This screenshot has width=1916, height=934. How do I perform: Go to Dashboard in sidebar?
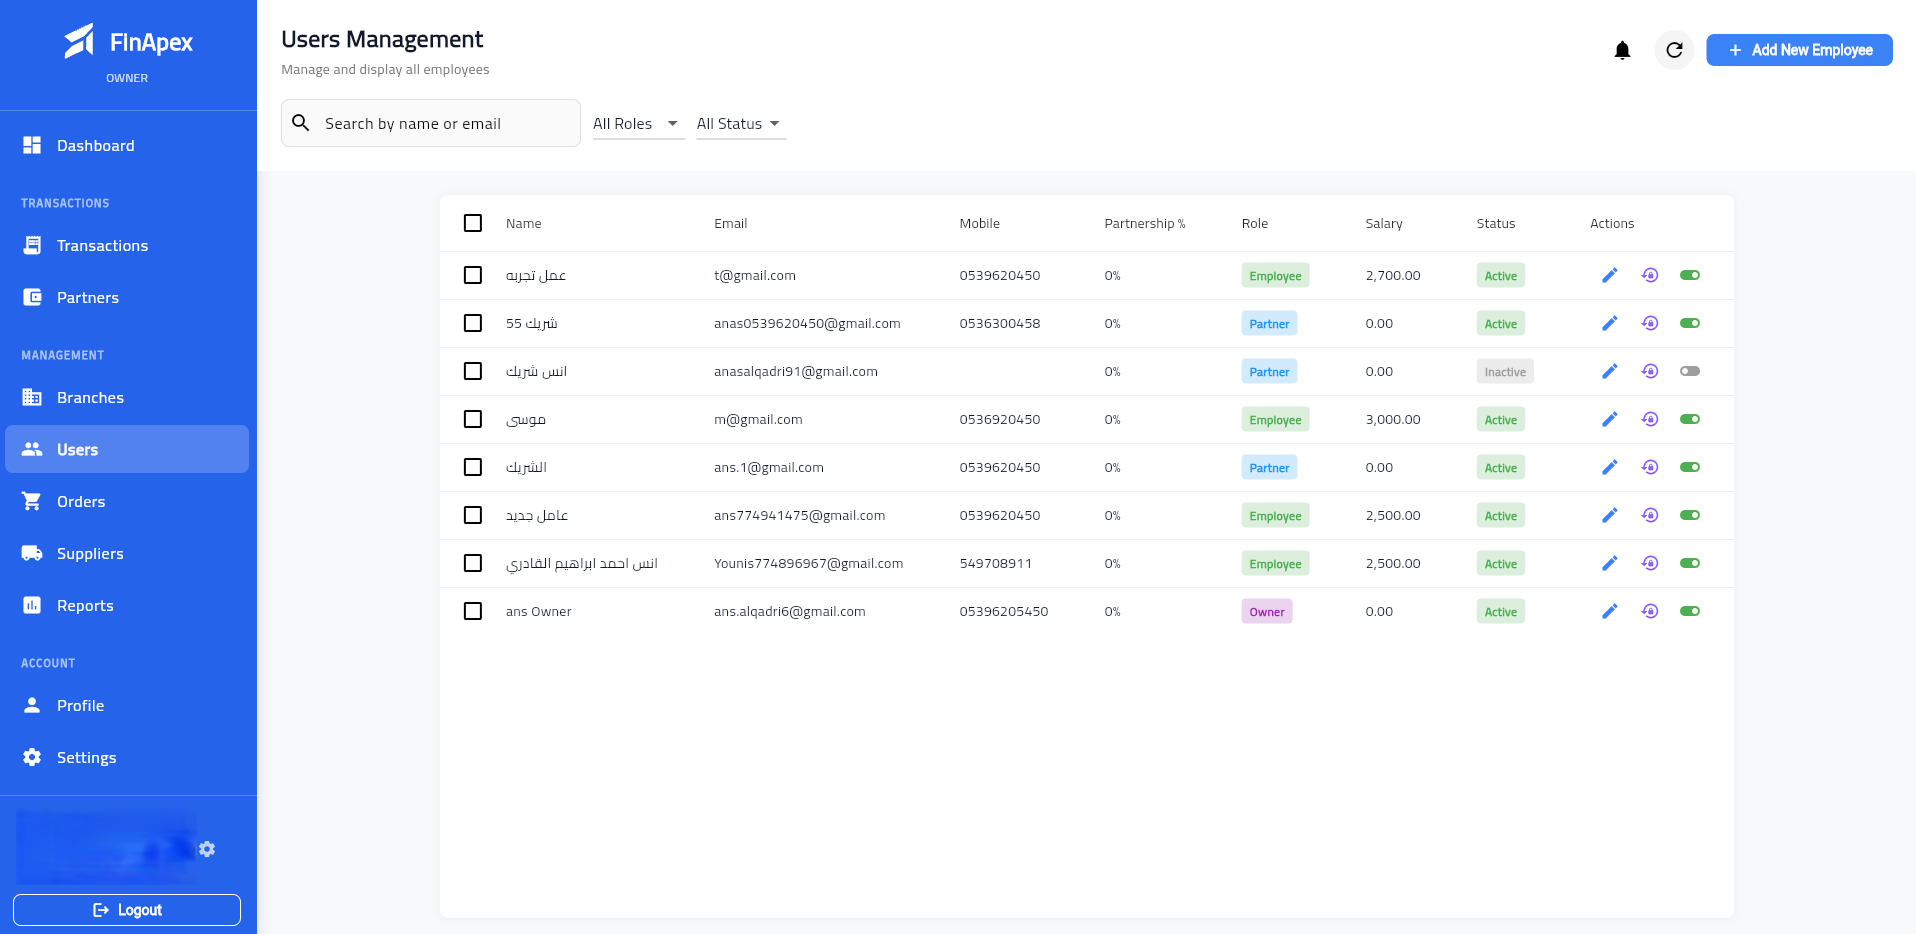pyautogui.click(x=127, y=145)
